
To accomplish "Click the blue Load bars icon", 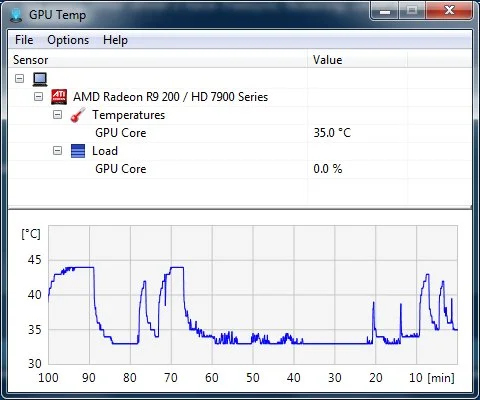I will click(78, 151).
